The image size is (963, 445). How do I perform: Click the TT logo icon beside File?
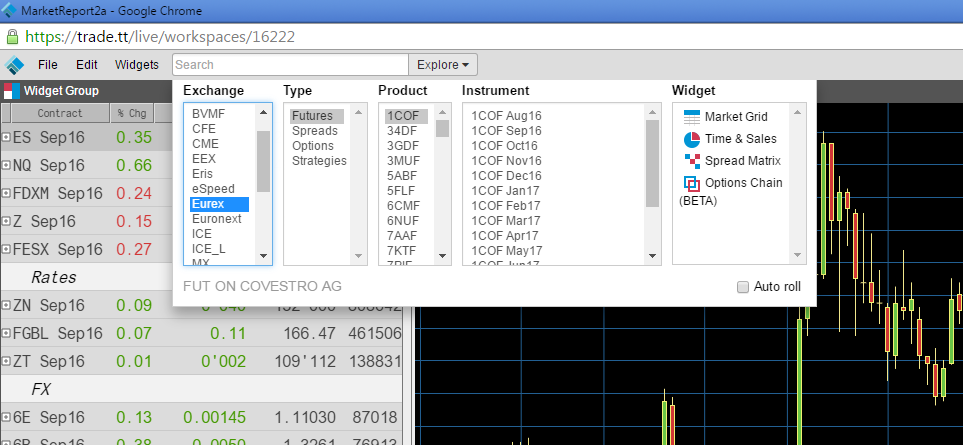coord(14,65)
